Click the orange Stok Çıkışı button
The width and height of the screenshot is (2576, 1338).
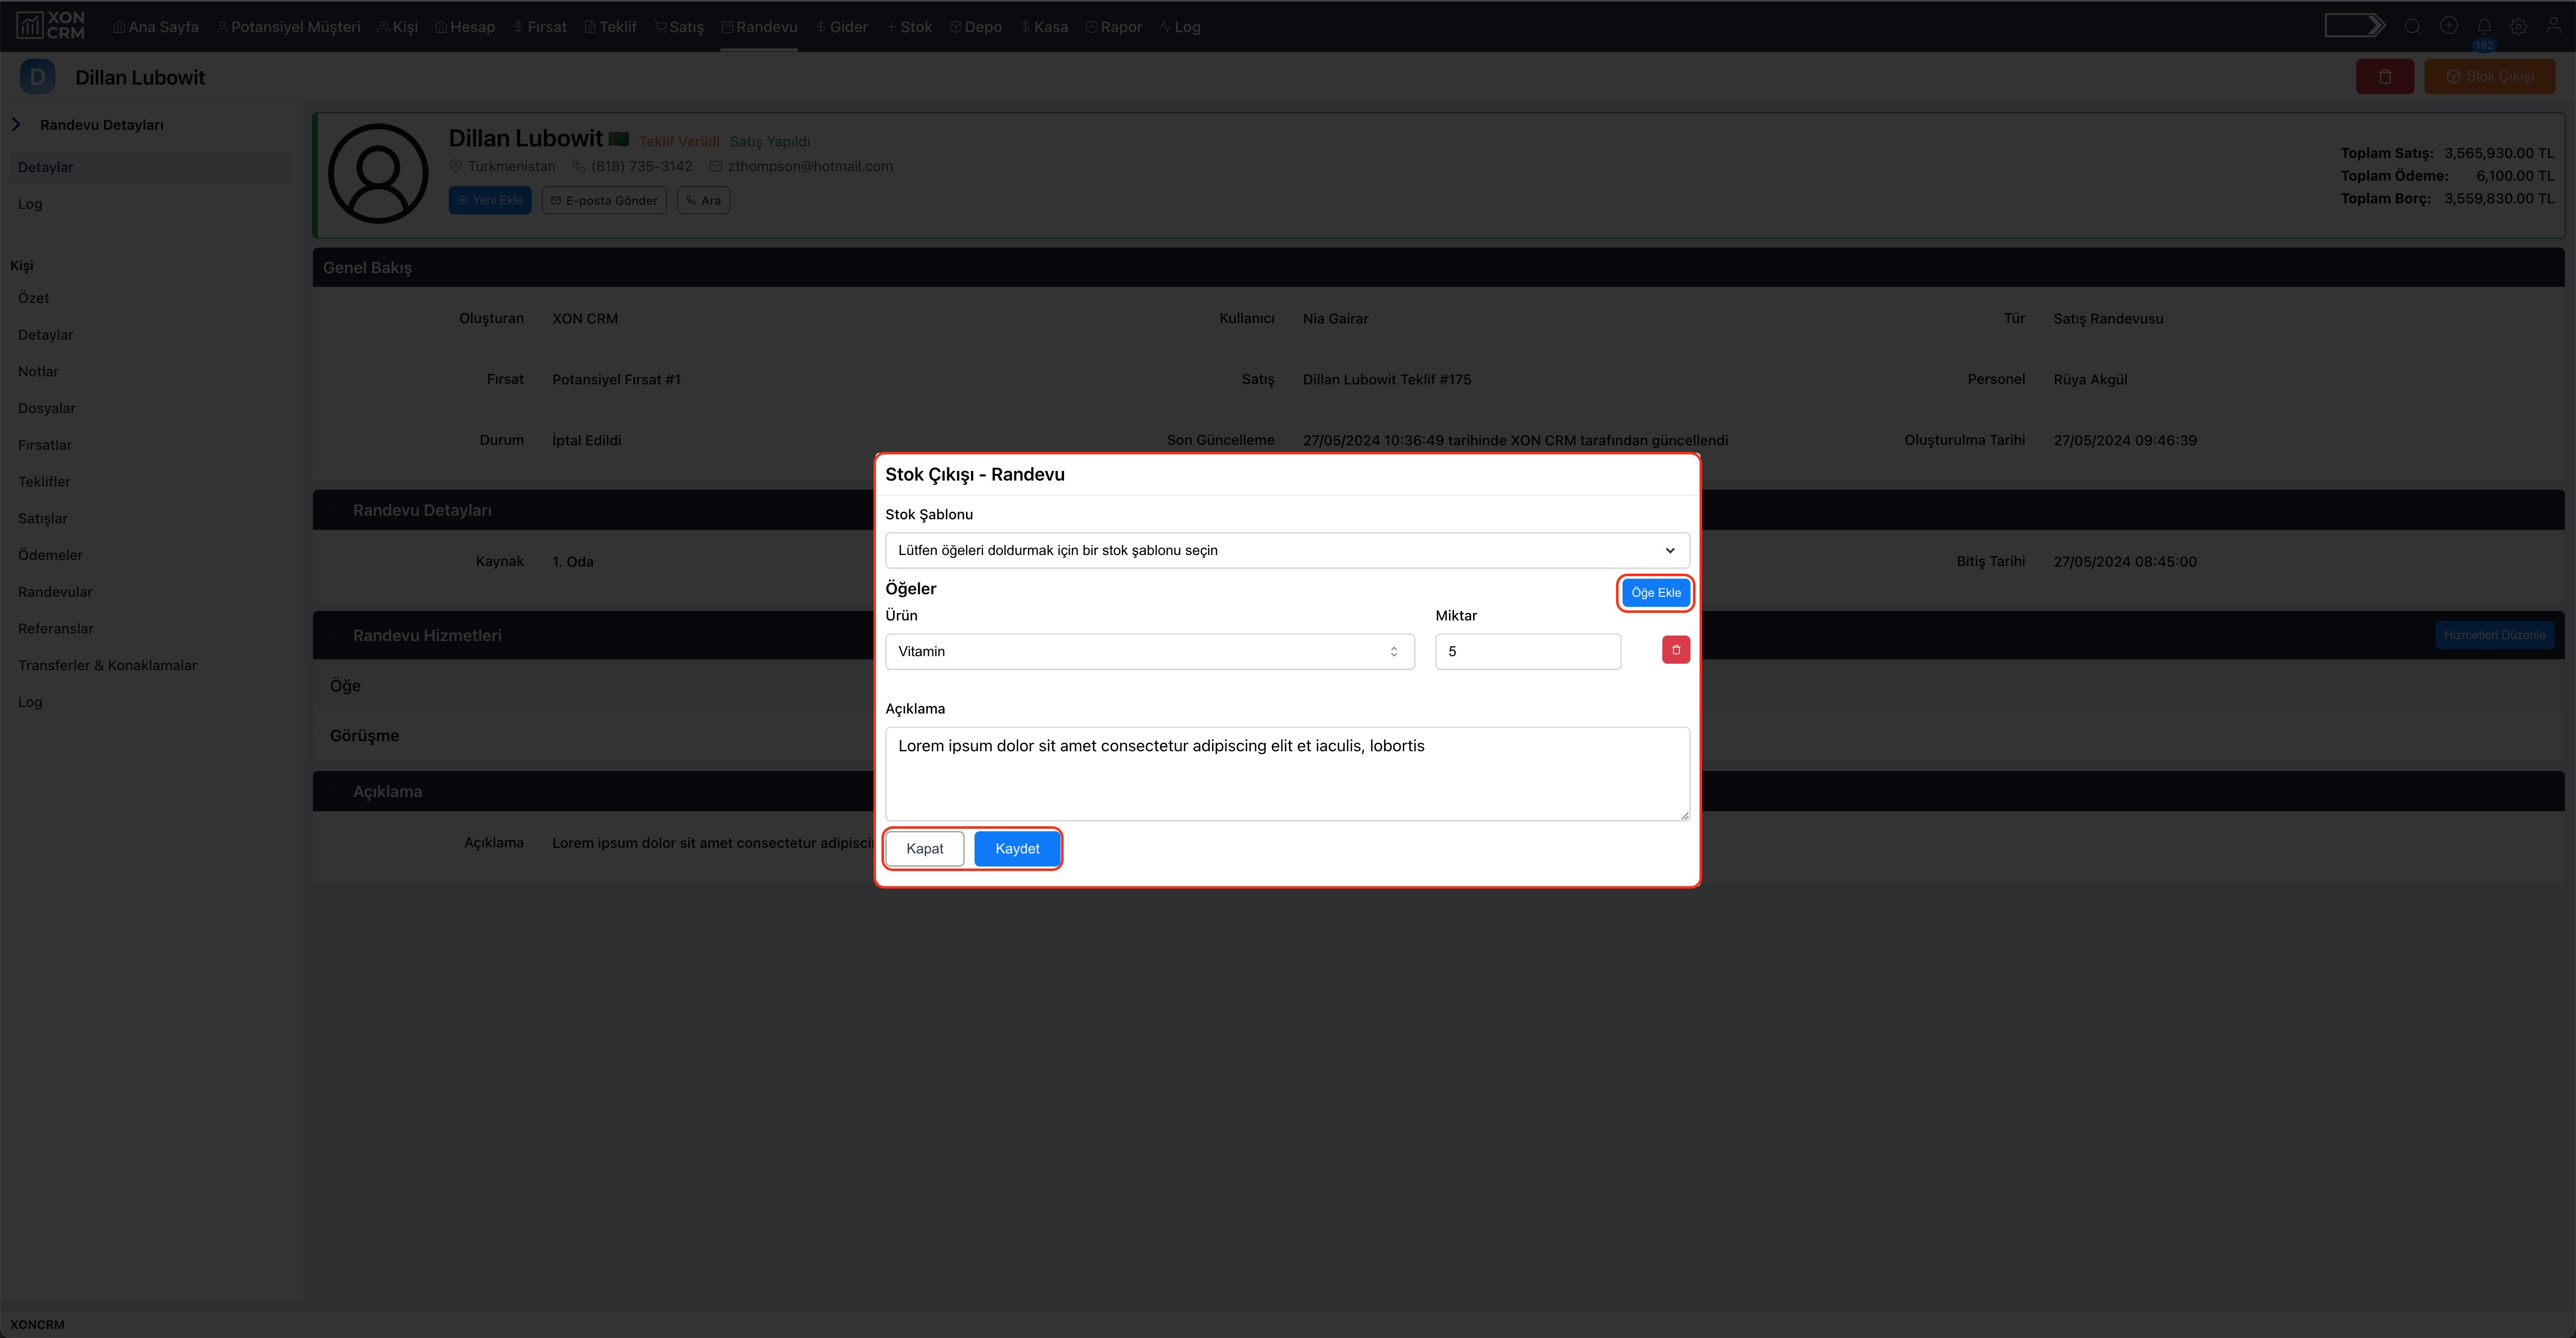point(2489,77)
